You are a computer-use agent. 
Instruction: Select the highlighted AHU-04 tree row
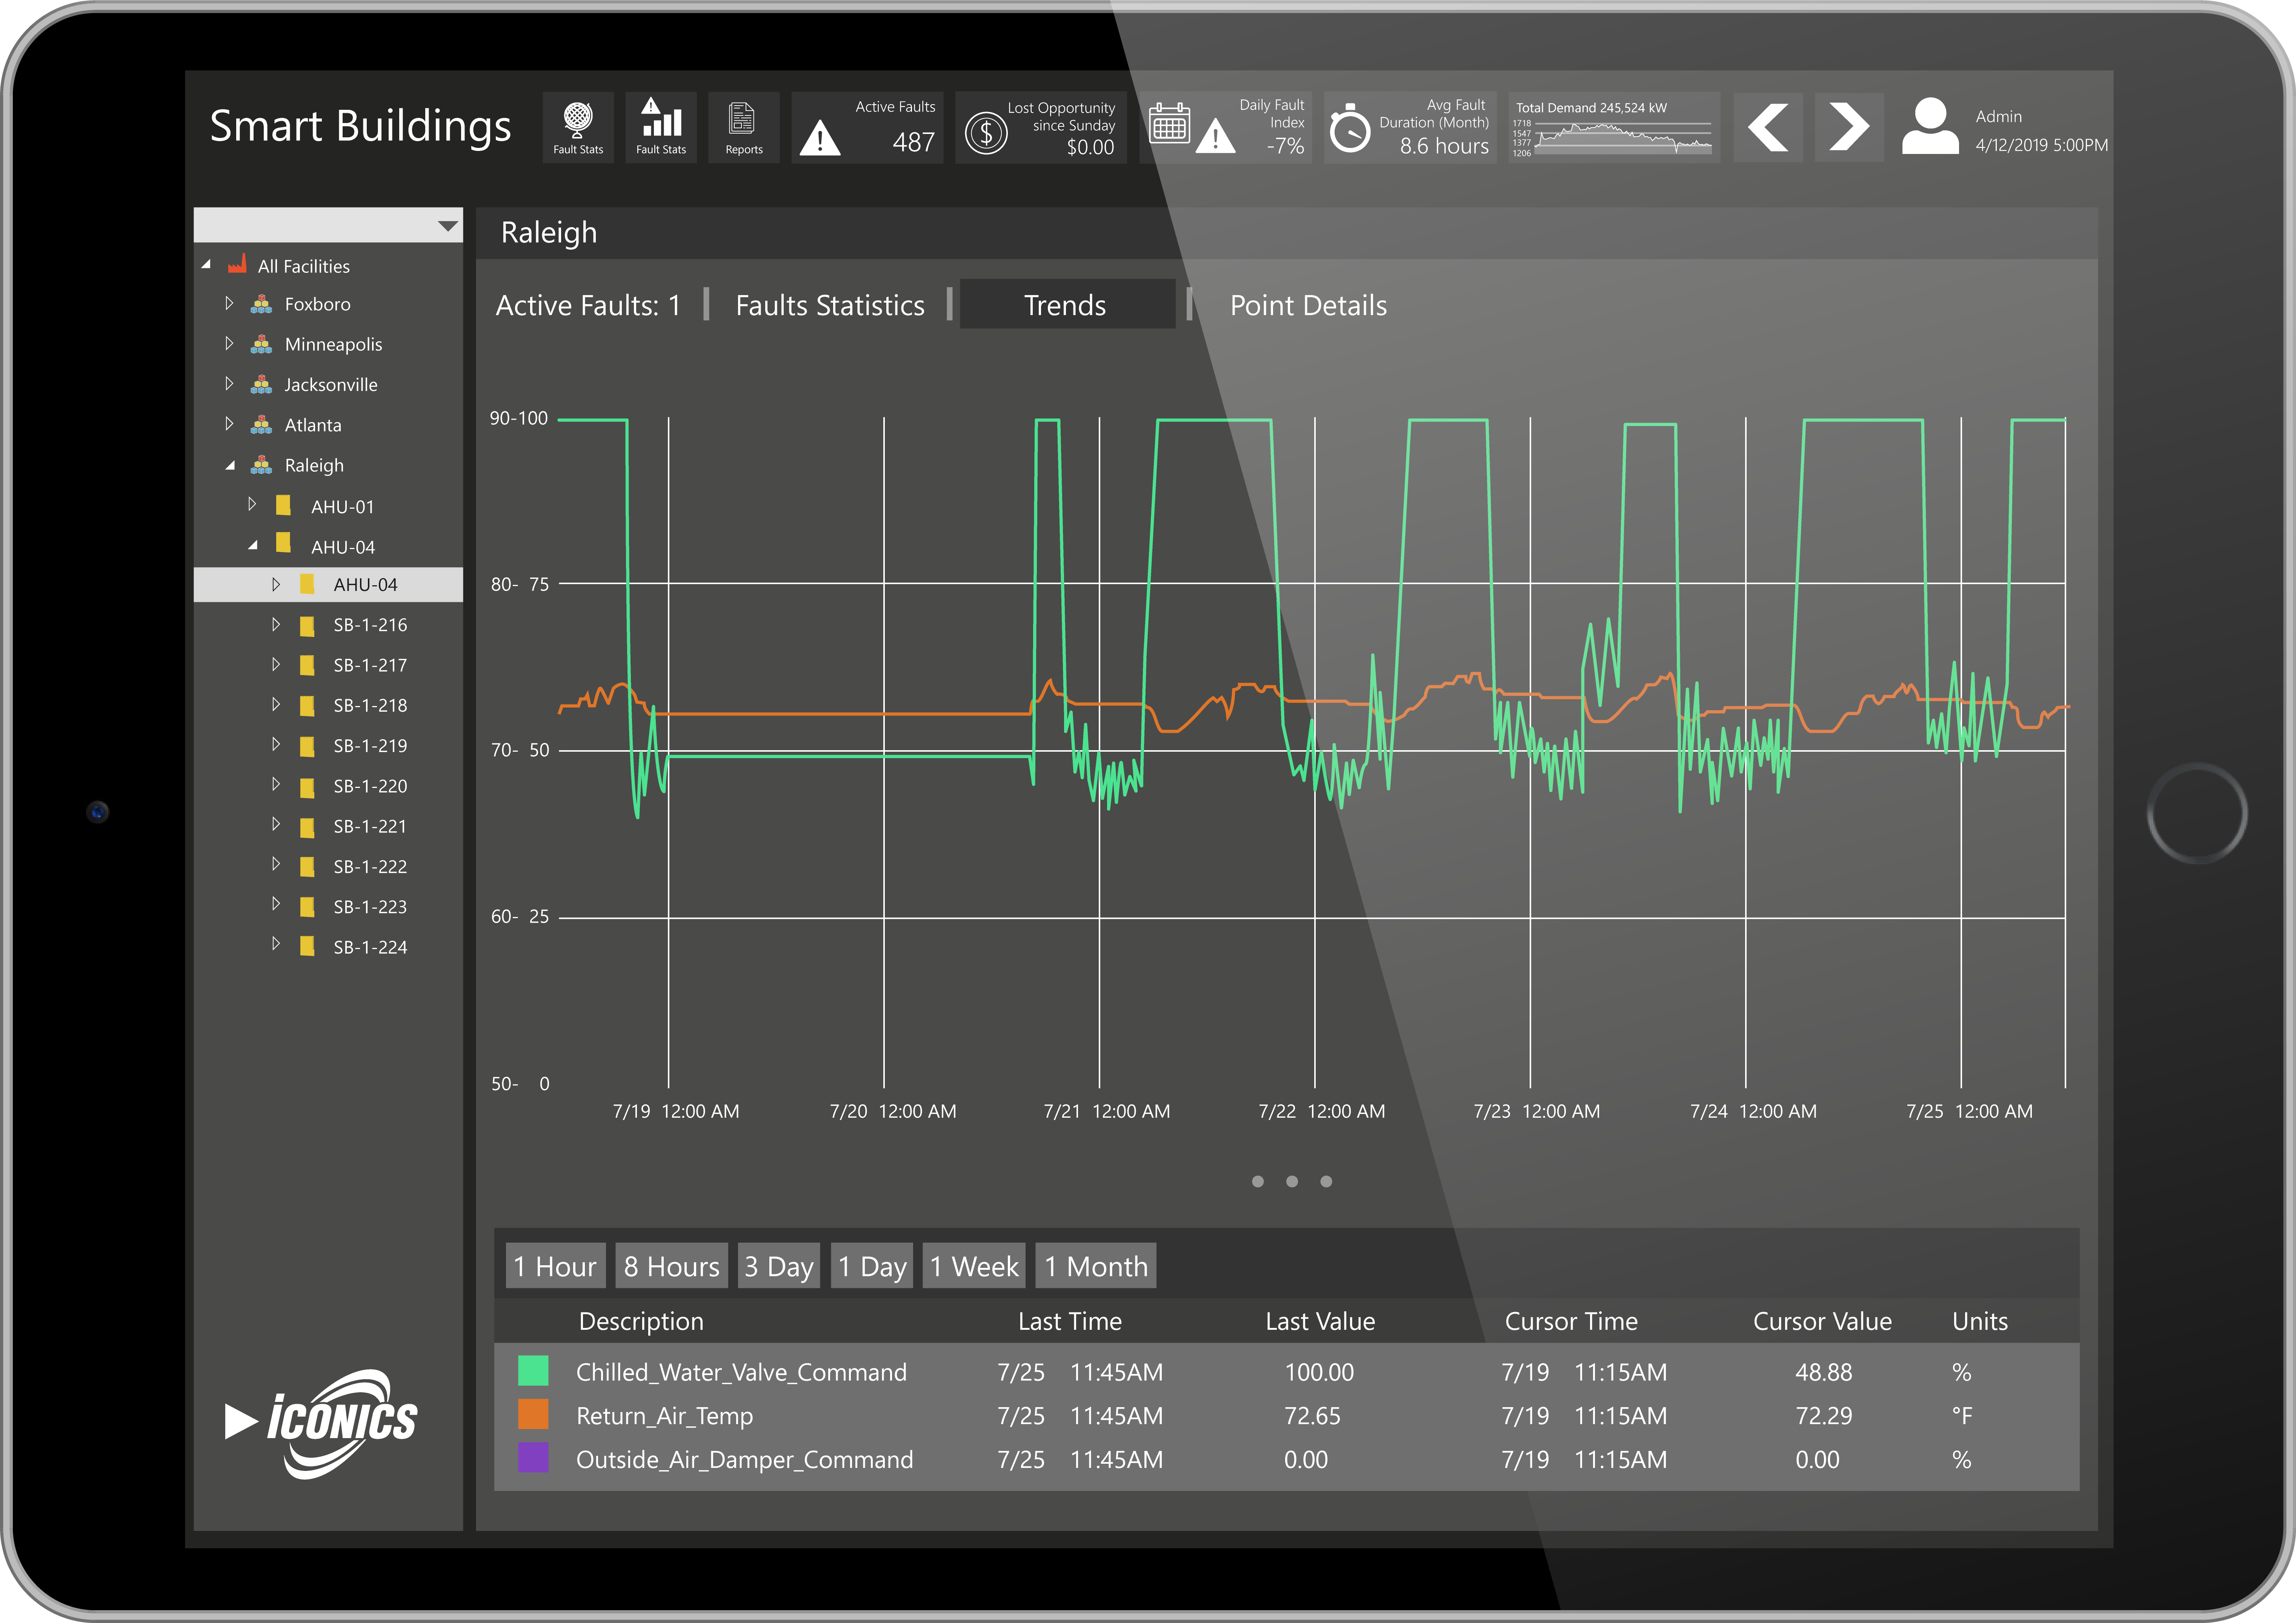point(328,584)
